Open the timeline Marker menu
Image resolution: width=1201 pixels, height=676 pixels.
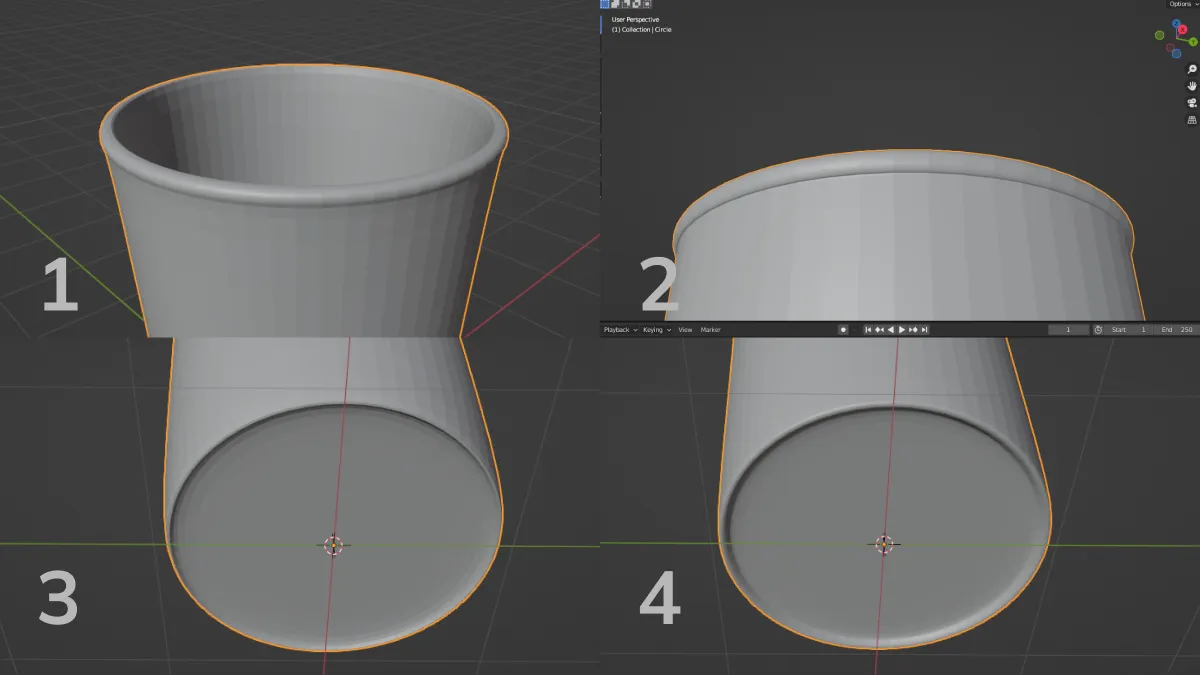click(x=711, y=330)
